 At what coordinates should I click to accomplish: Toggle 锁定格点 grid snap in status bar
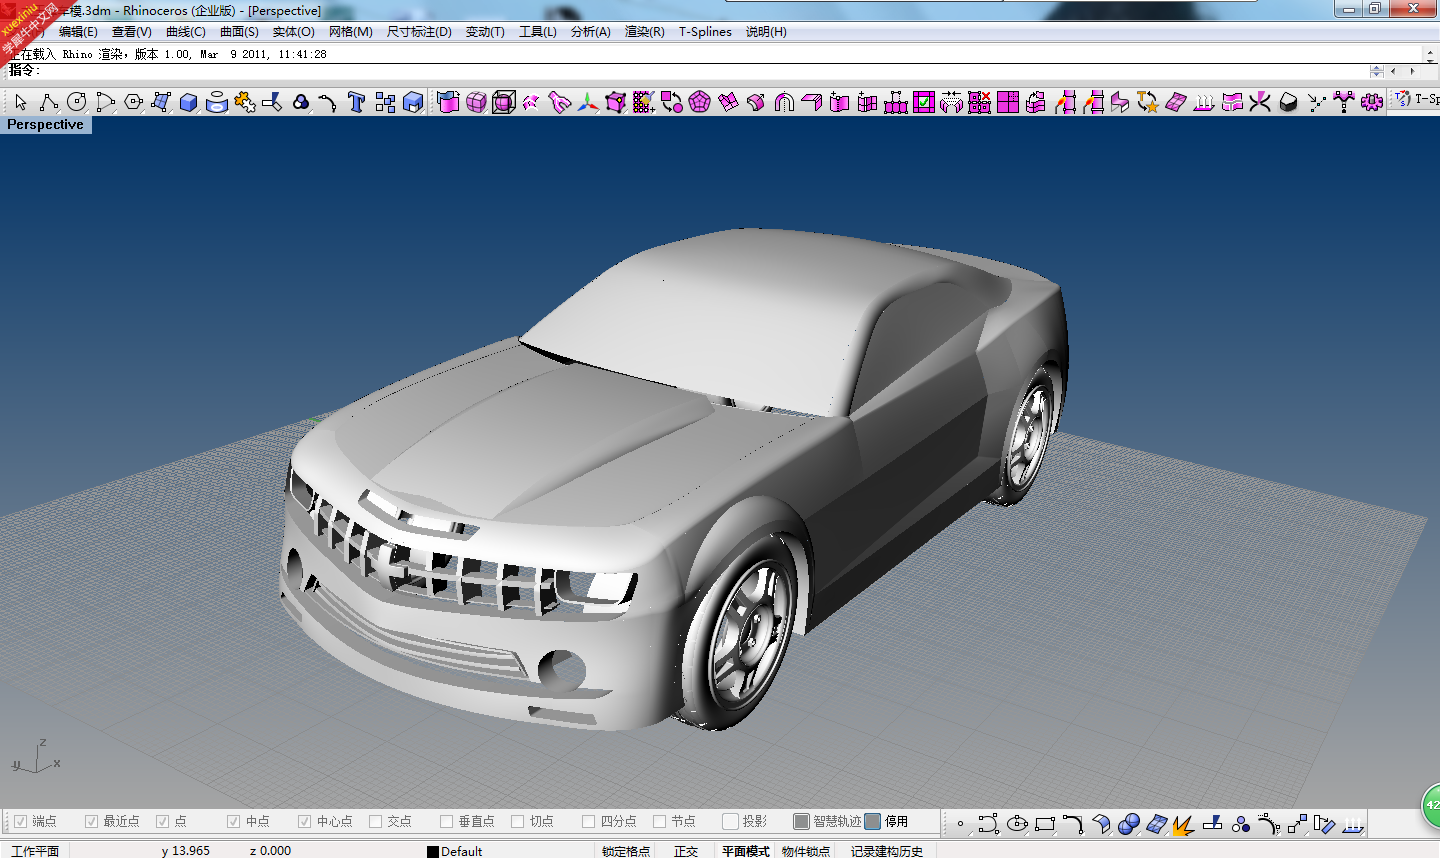626,851
